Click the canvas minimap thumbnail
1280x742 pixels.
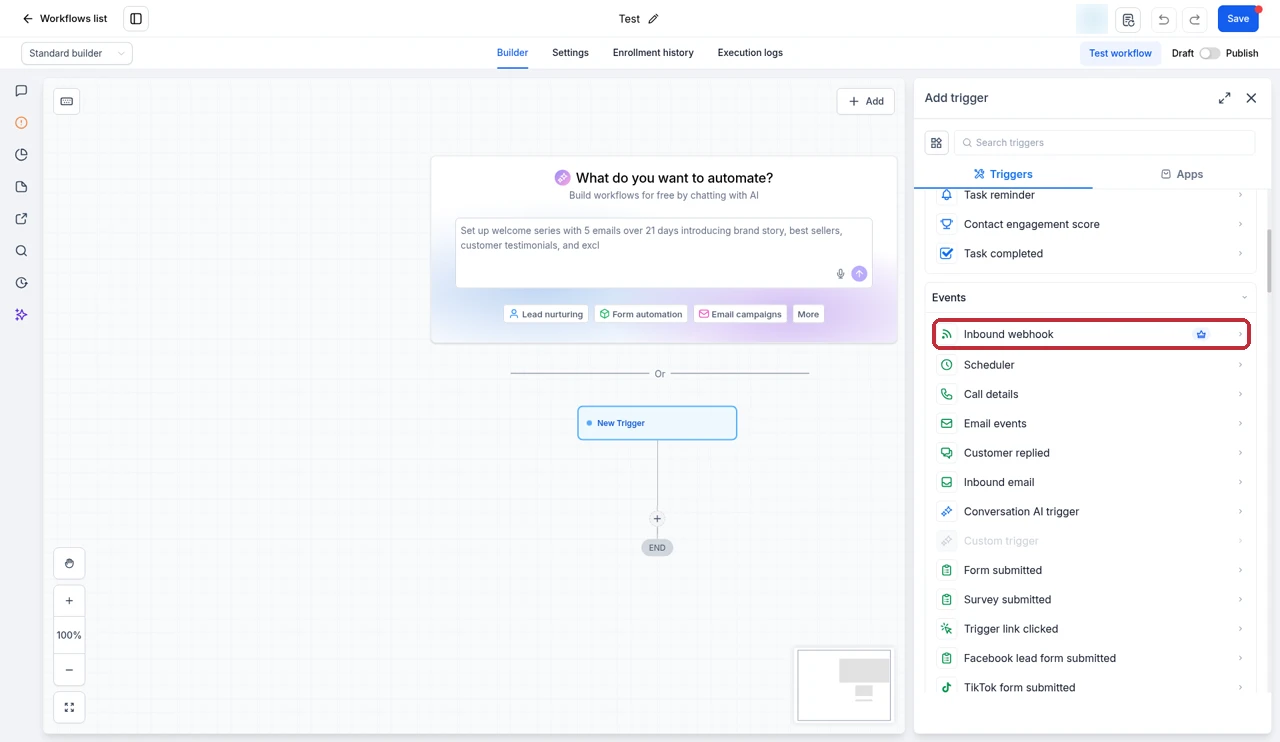point(844,685)
